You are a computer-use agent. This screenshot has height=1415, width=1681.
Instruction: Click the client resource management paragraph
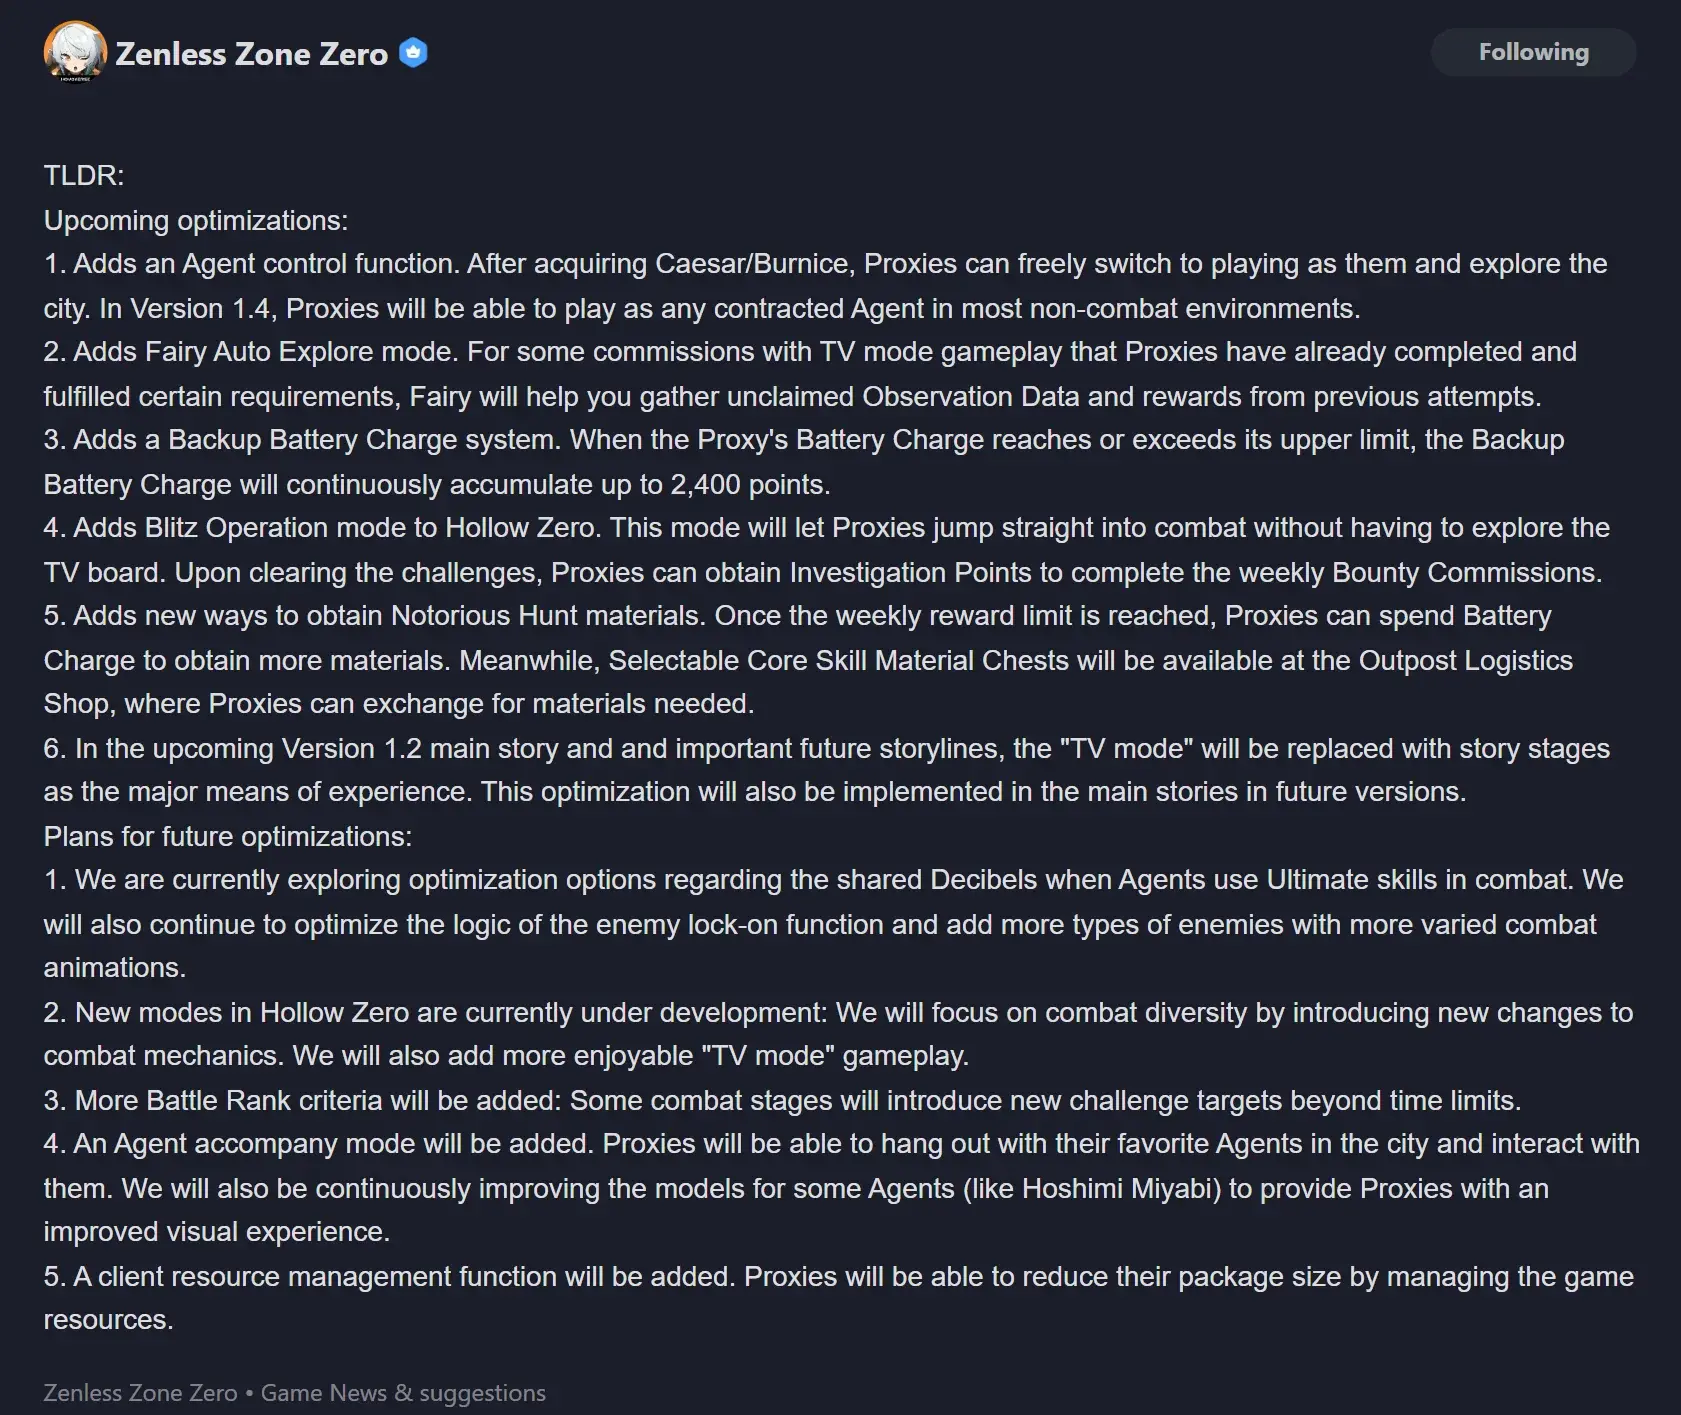click(x=700, y=1298)
